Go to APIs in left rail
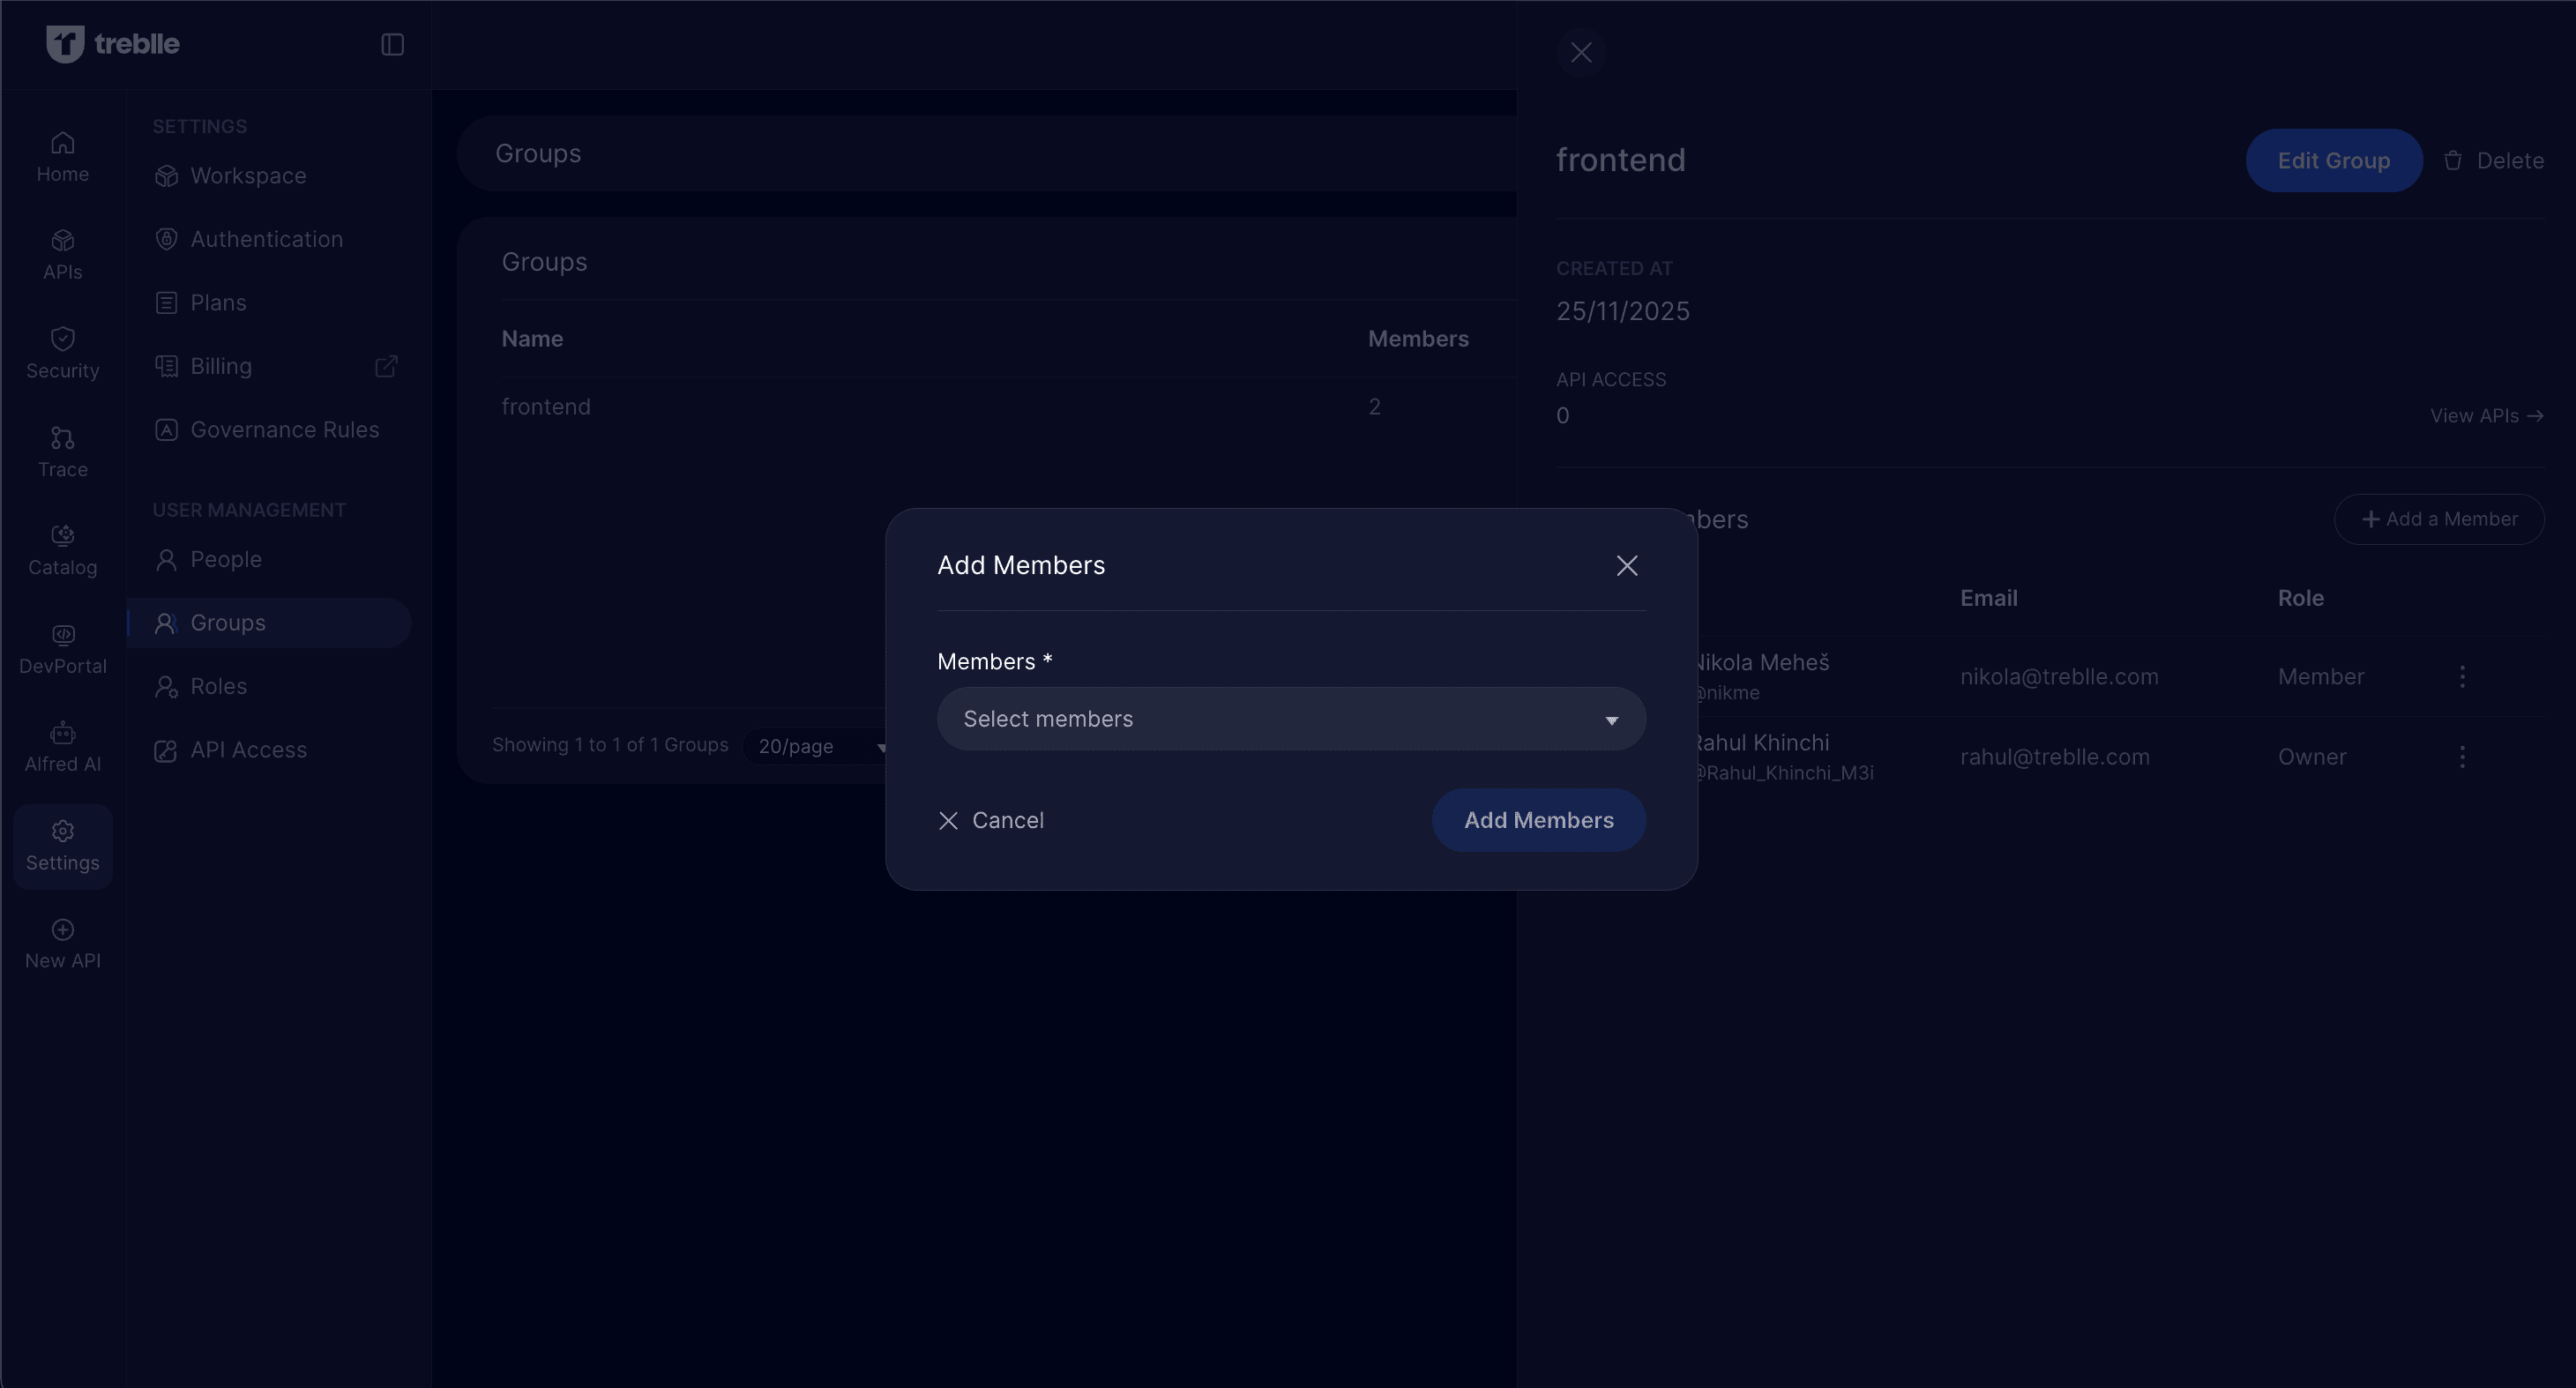The height and width of the screenshot is (1388, 2576). coord(62,255)
